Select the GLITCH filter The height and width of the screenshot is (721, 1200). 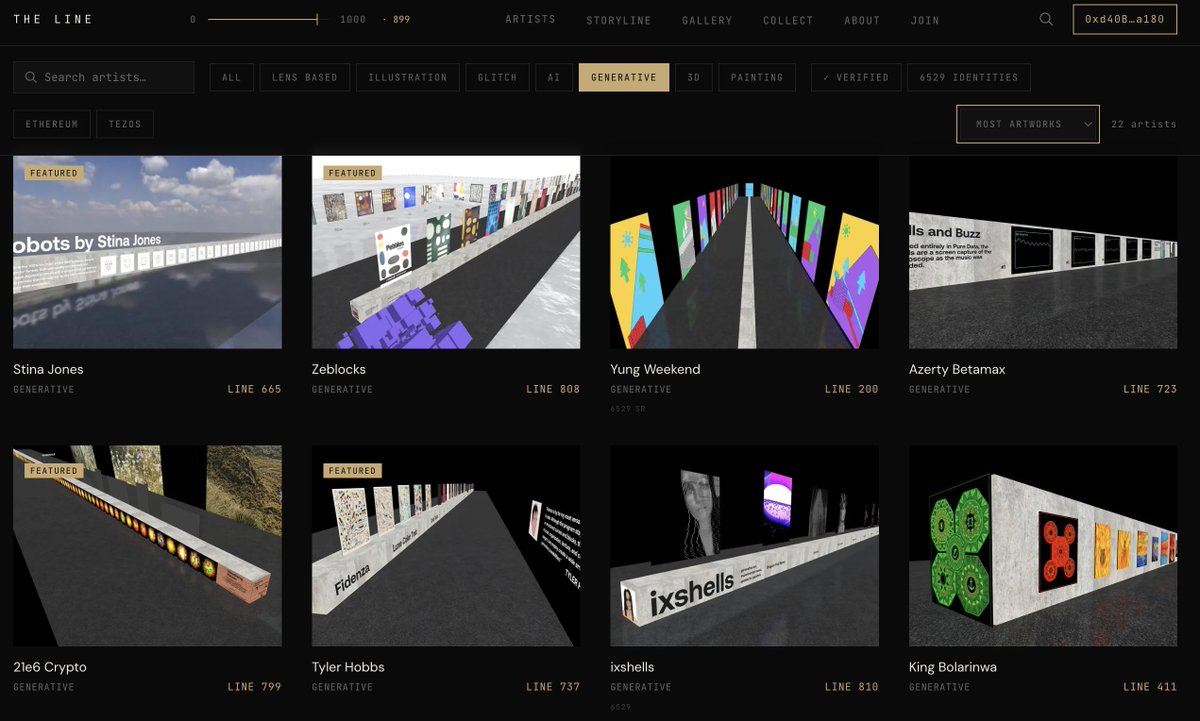(497, 77)
